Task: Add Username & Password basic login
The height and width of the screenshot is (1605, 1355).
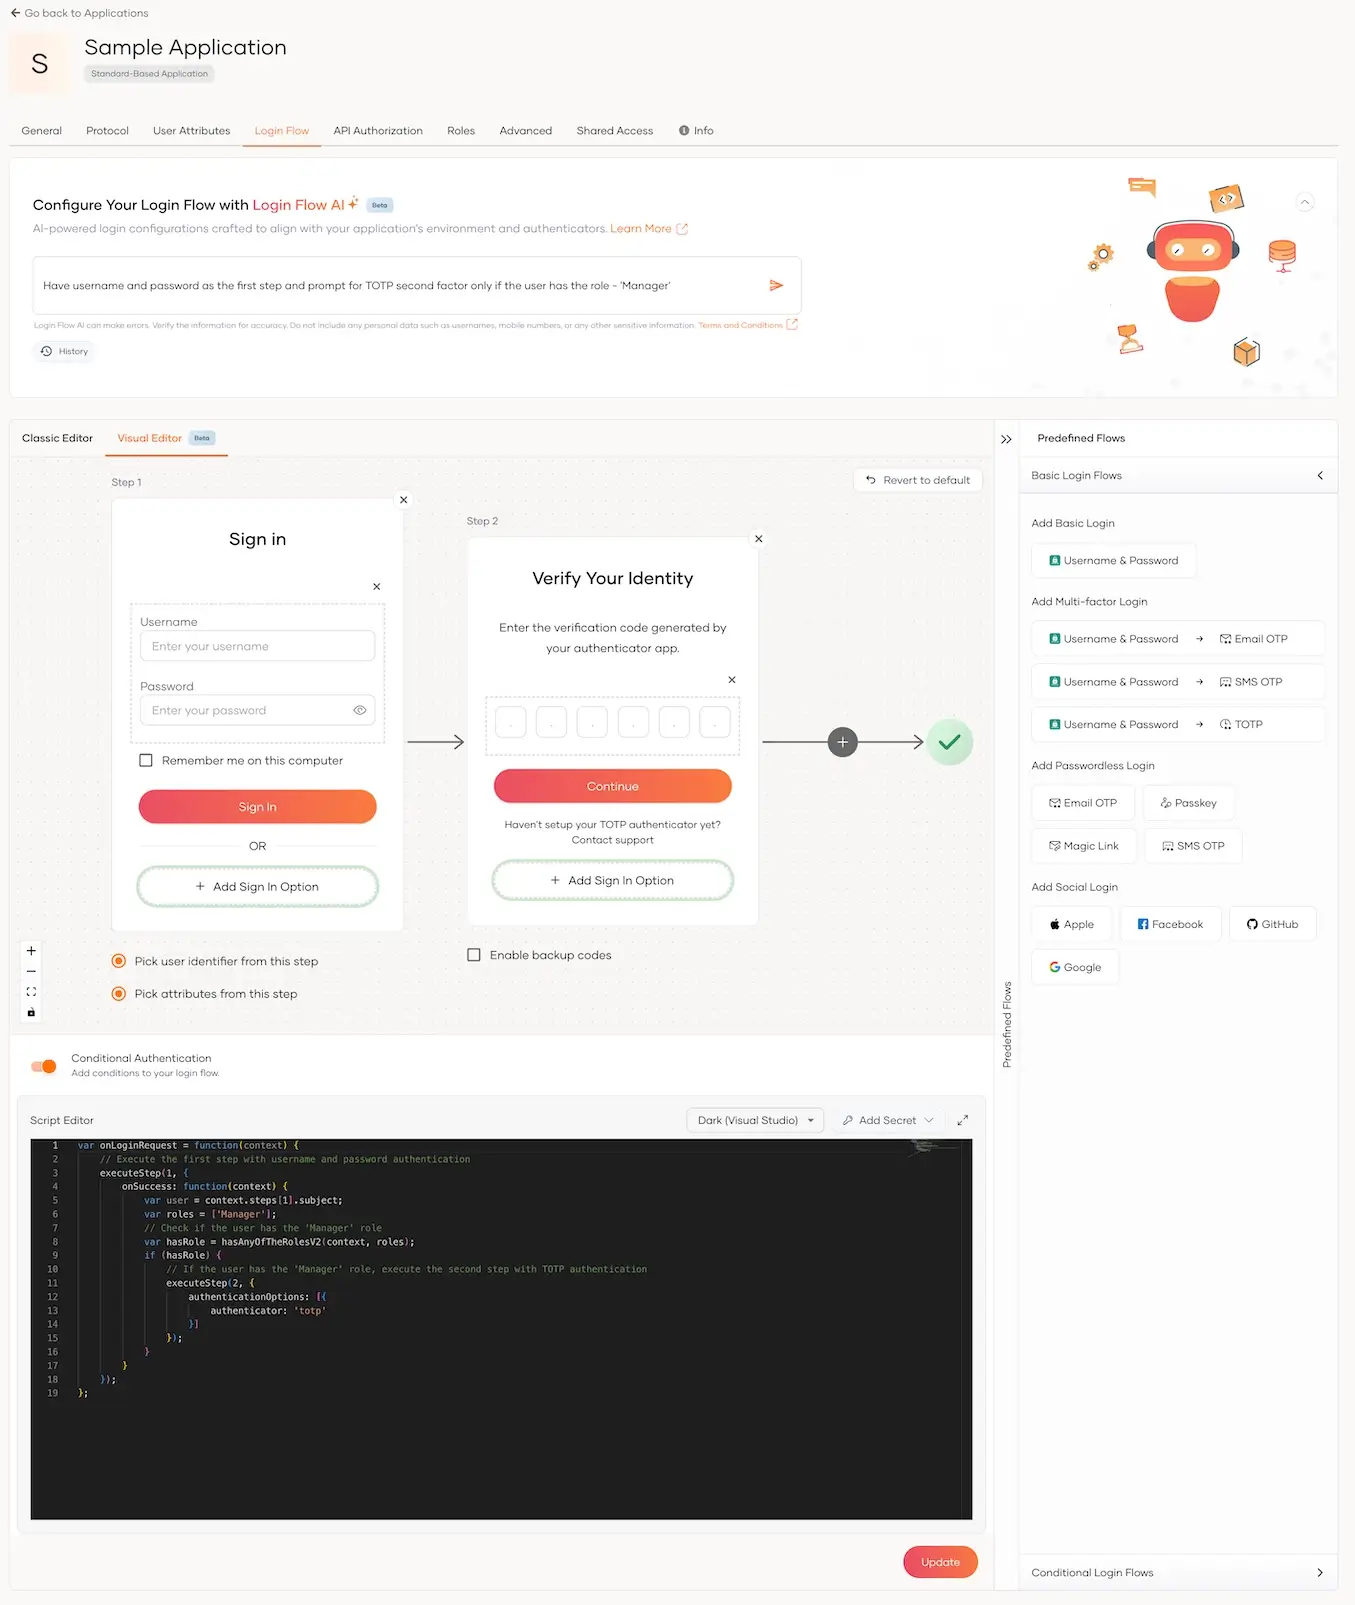Action: click(x=1114, y=561)
